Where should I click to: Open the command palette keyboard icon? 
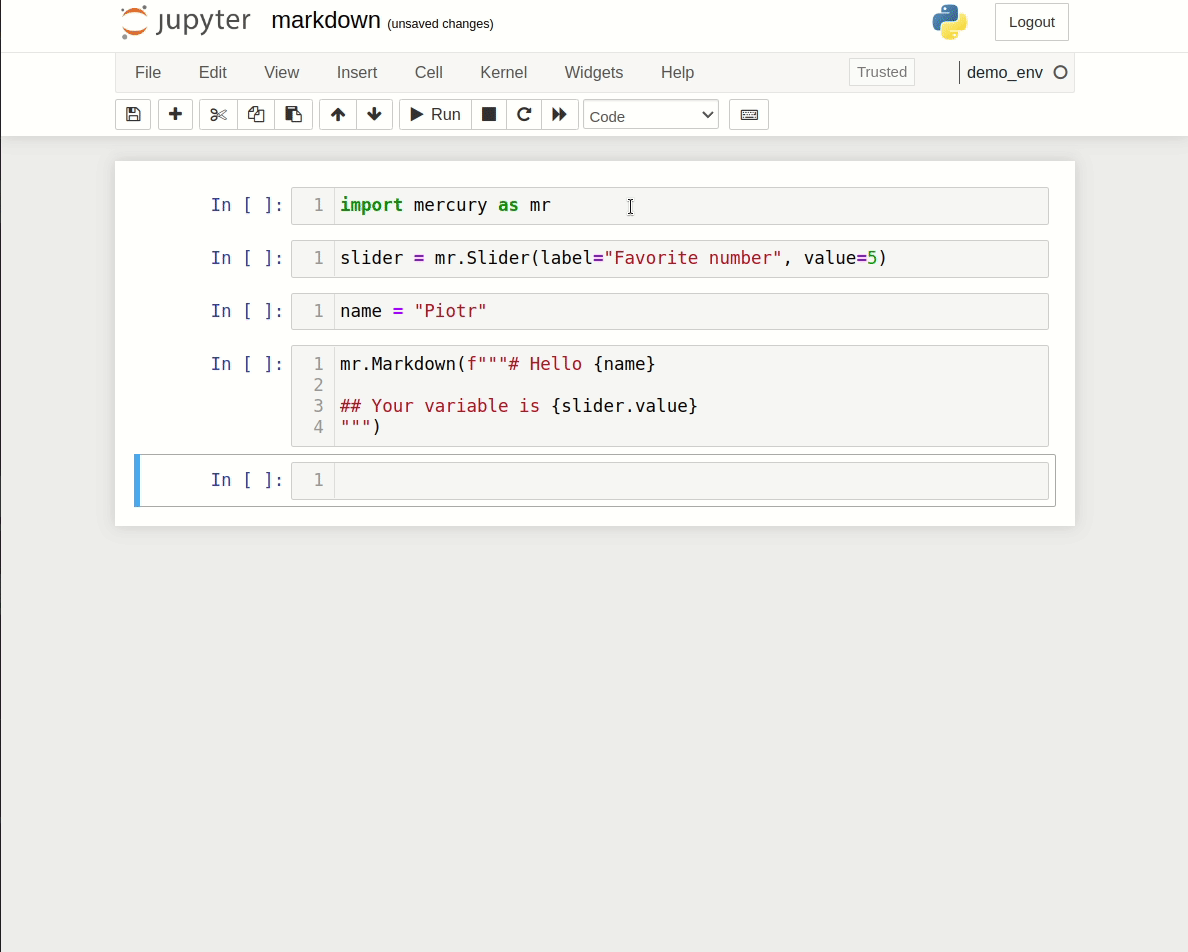pos(748,114)
